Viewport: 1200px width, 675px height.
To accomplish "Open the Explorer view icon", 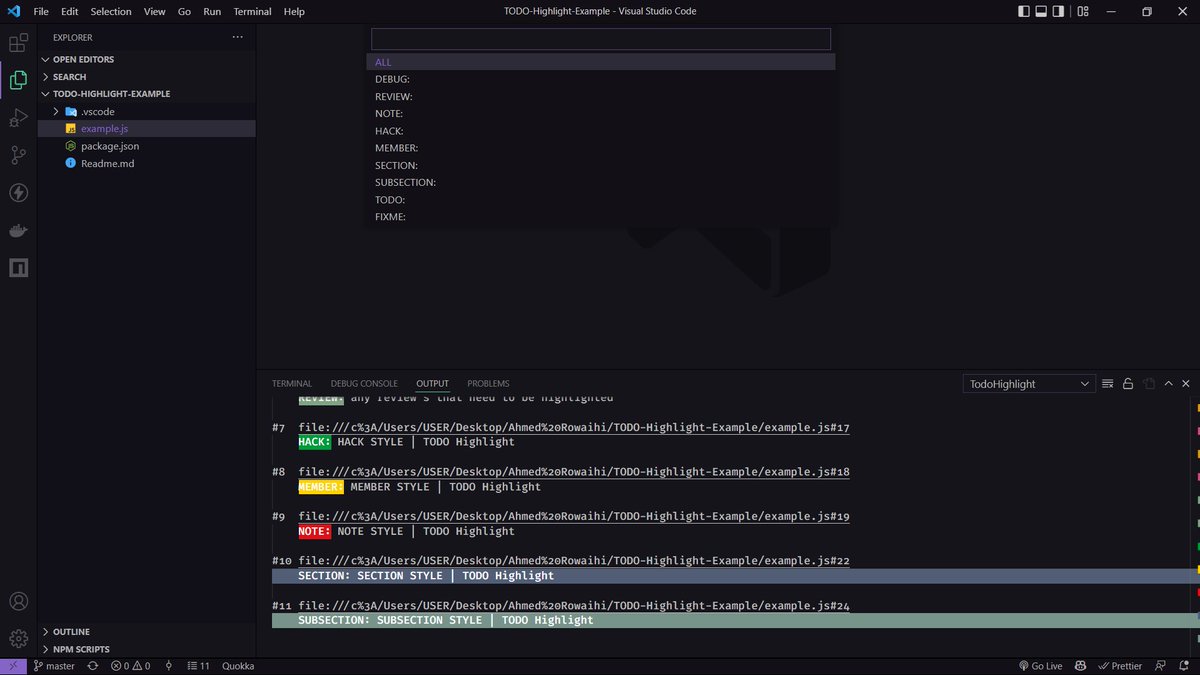I will 18,80.
